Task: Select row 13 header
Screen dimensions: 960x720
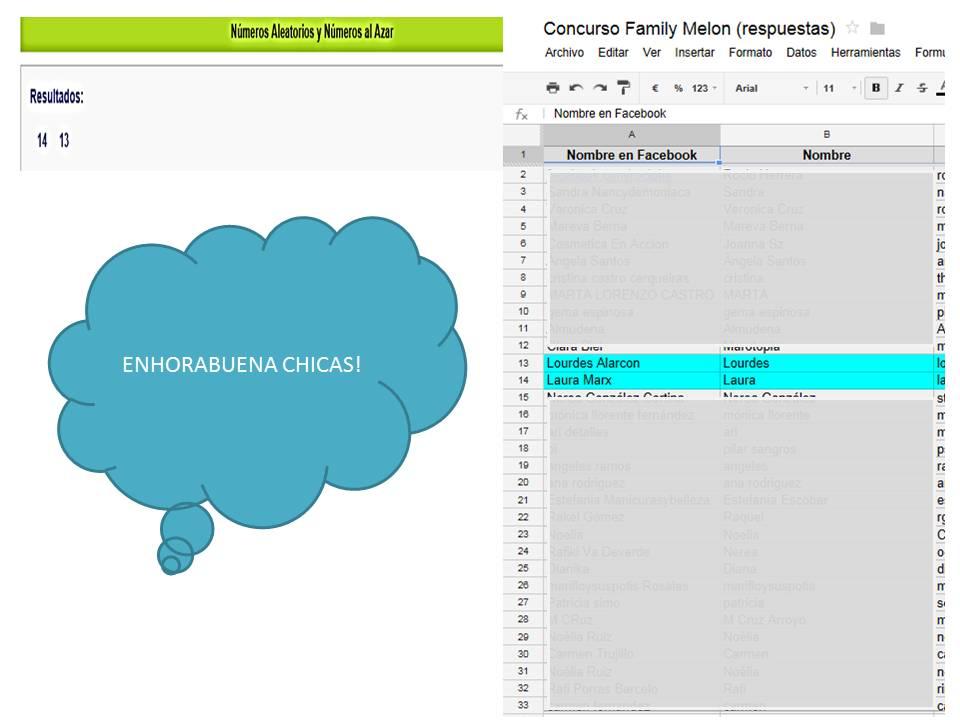Action: (x=522, y=363)
